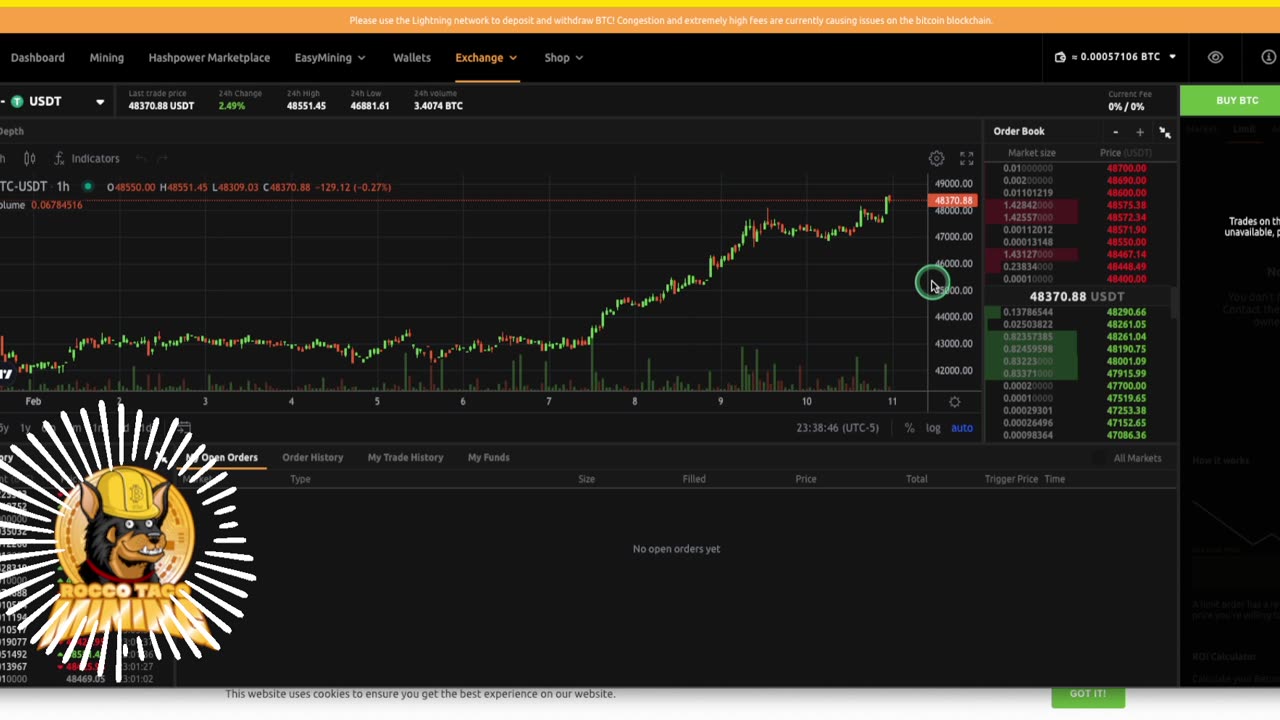Select bid price 48290.66 in order book
Screen dimensions: 1280x720
[1126, 312]
